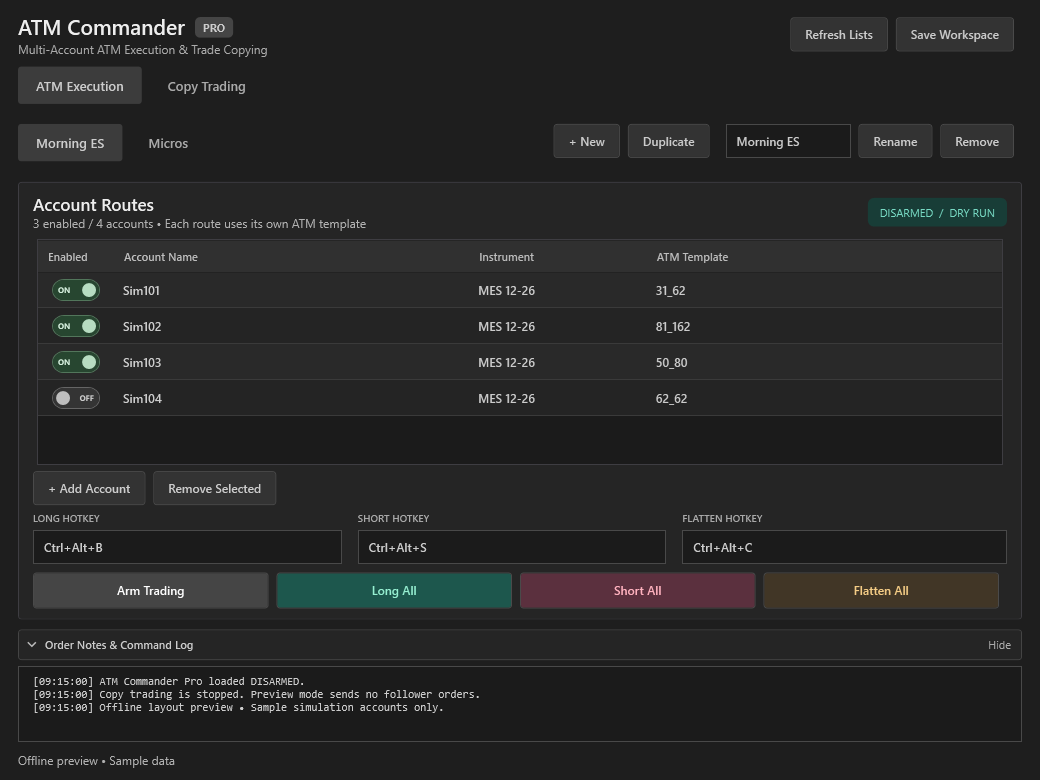Click the Instrument column header
The width and height of the screenshot is (1040, 780).
pyautogui.click(x=506, y=257)
